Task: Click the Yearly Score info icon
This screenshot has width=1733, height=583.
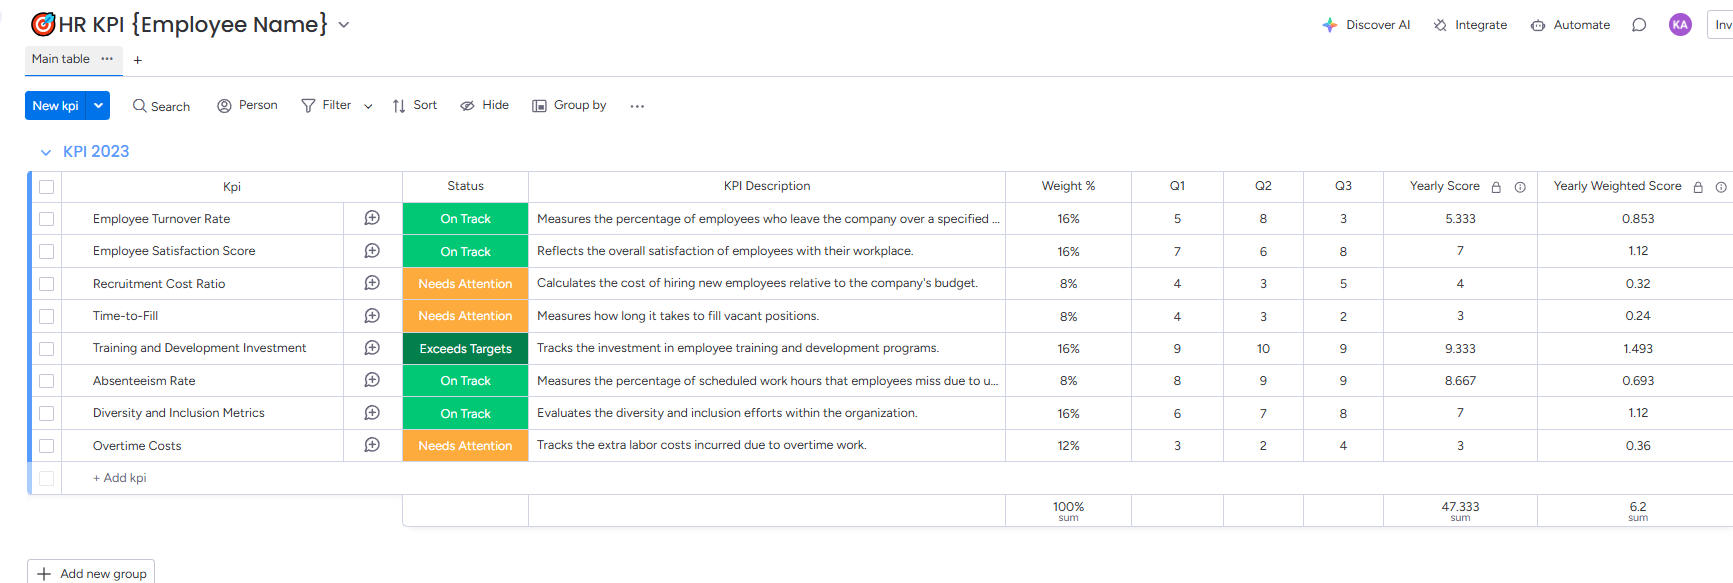Action: tap(1520, 187)
